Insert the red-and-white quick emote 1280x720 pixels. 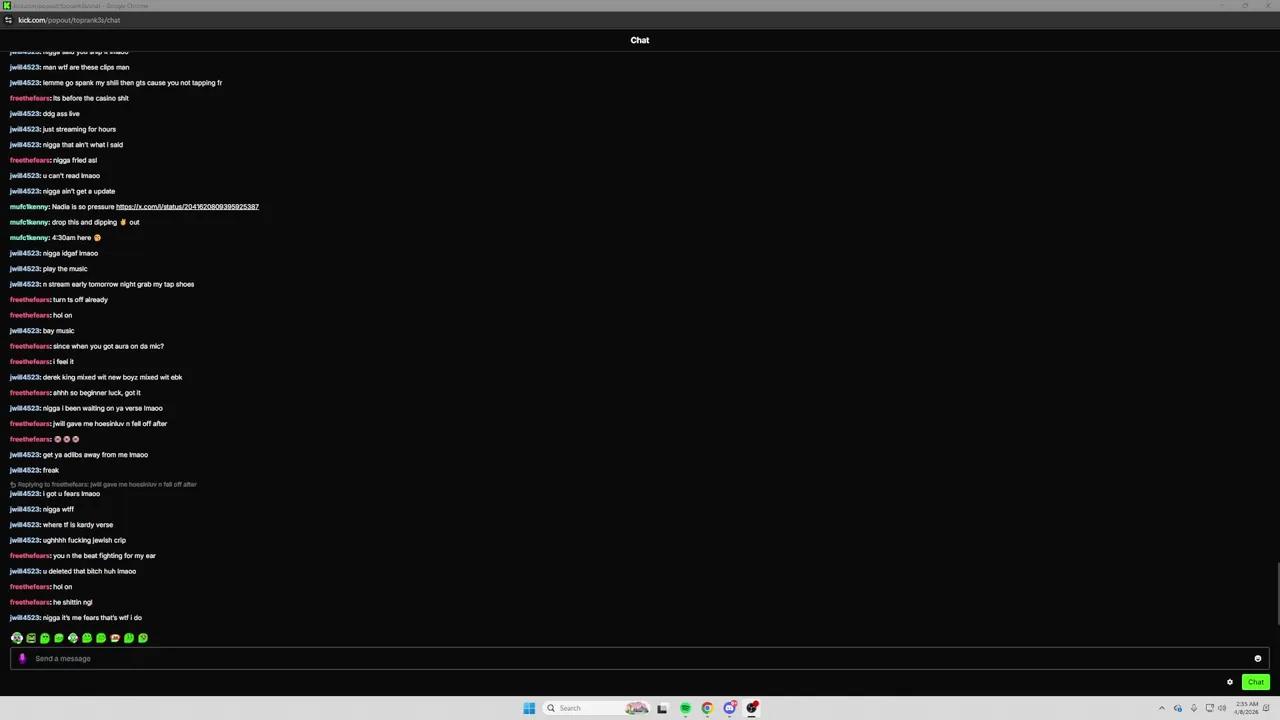(115, 638)
